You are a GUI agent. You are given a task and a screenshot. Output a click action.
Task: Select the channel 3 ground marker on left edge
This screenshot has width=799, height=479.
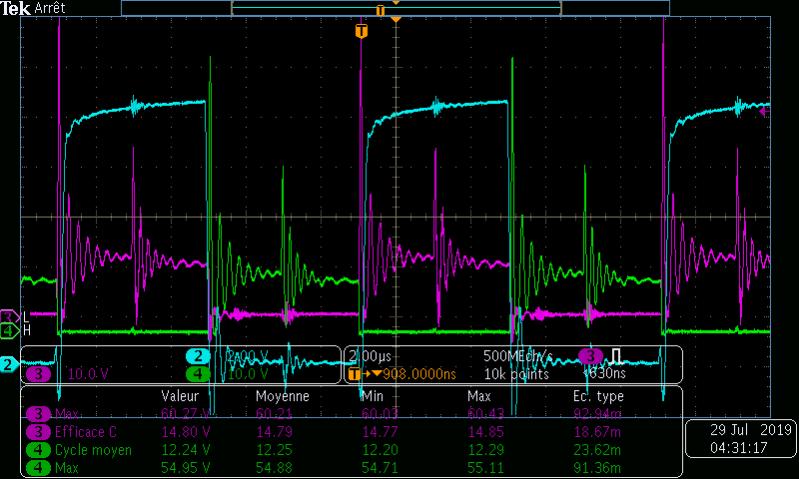10,317
